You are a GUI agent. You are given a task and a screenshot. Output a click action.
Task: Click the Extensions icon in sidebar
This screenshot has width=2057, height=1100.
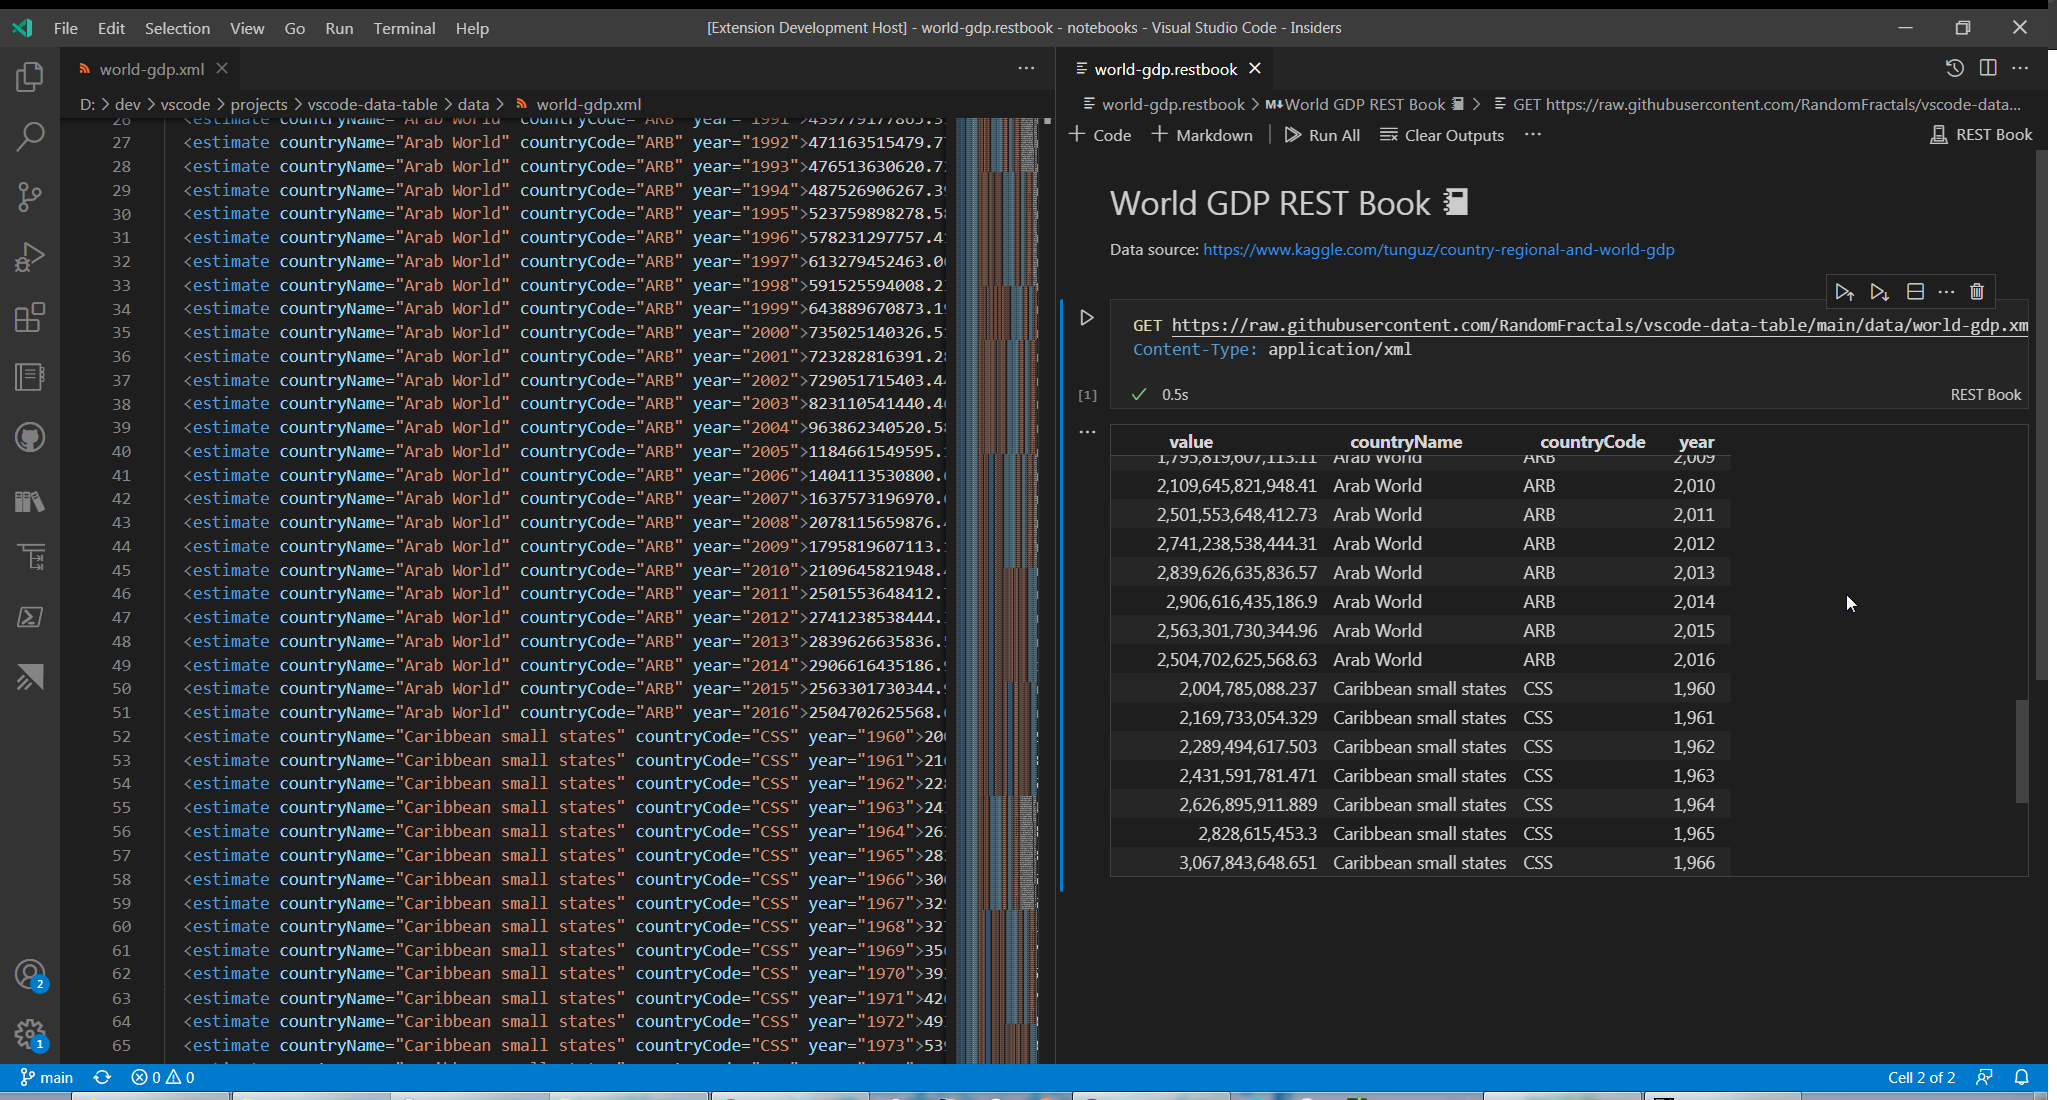coord(30,317)
